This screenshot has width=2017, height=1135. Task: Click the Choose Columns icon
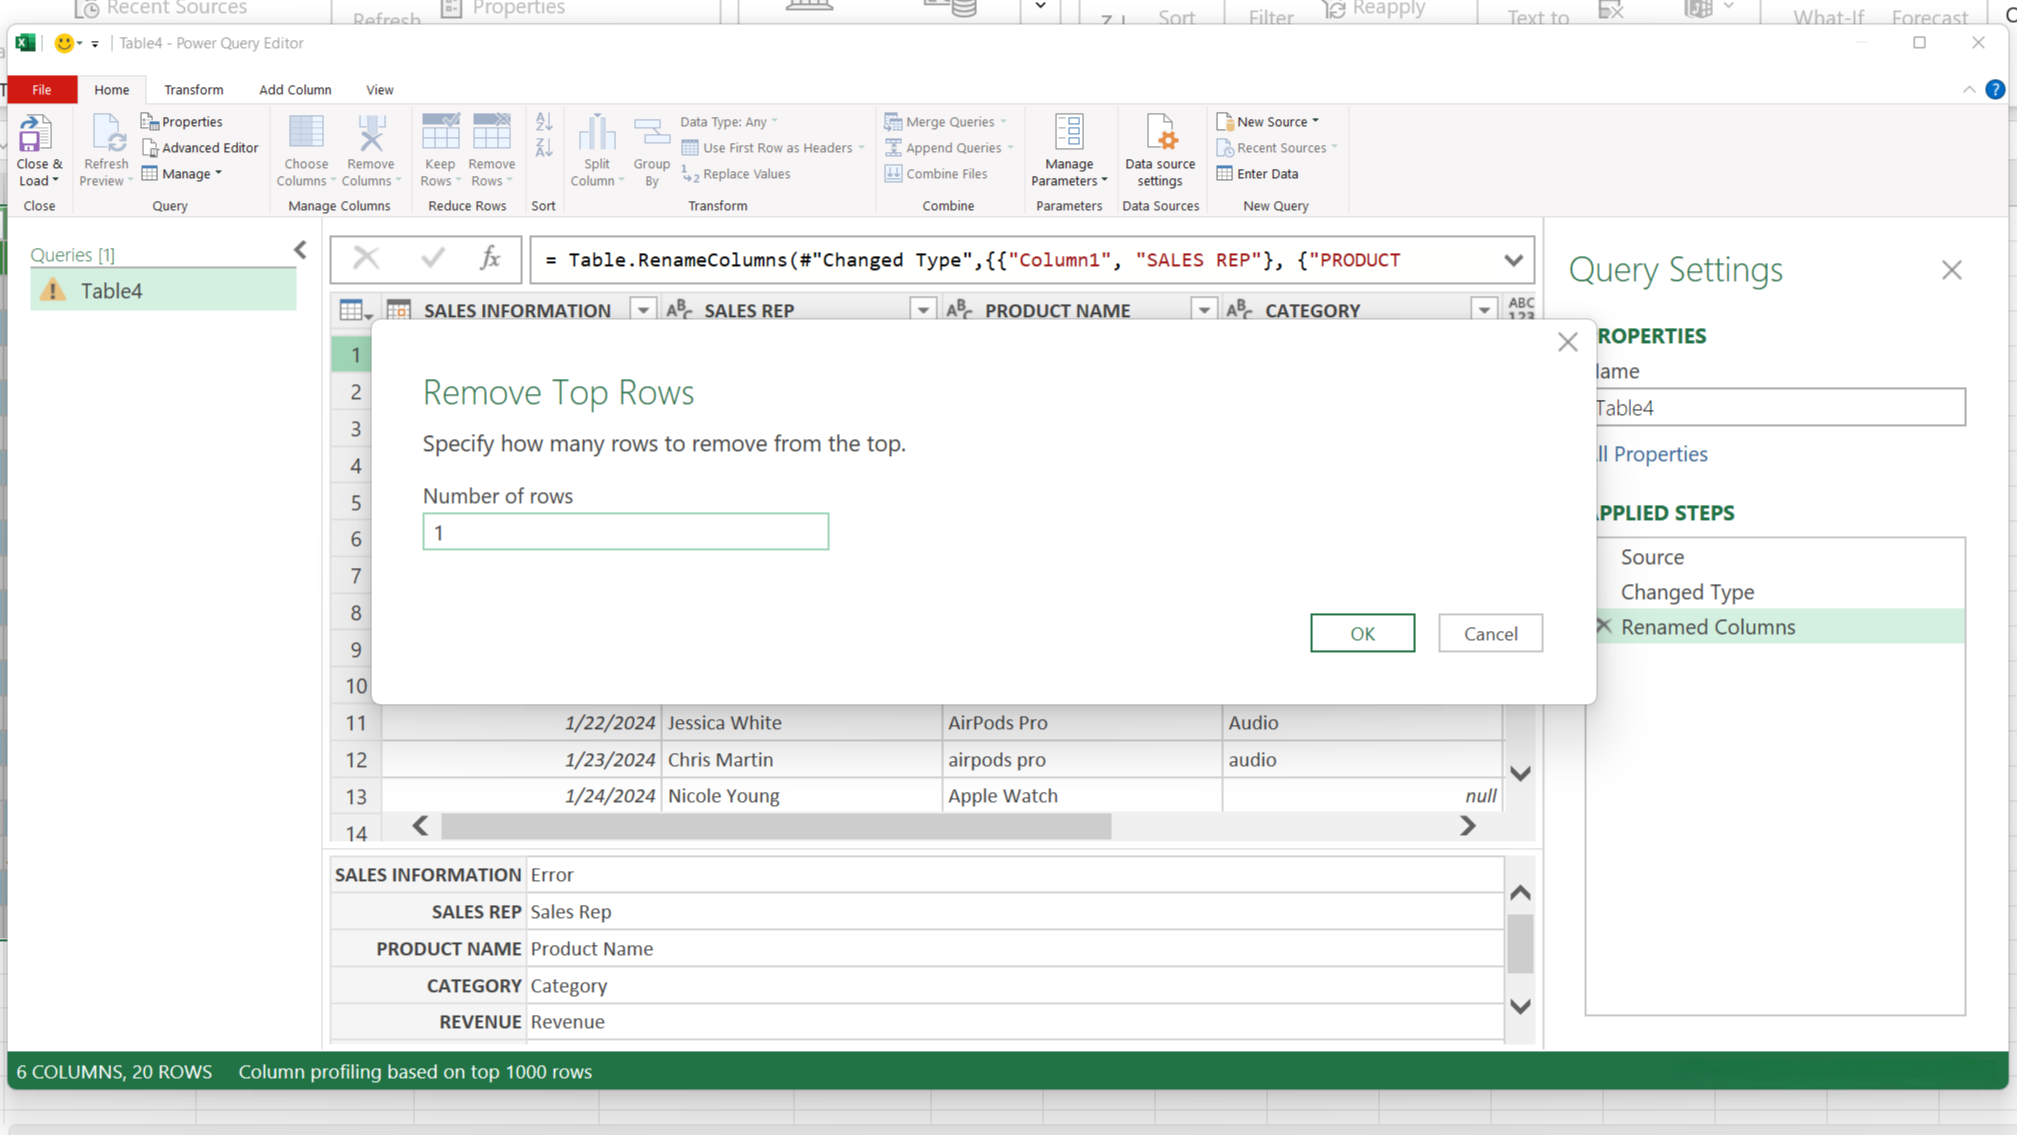click(x=306, y=133)
